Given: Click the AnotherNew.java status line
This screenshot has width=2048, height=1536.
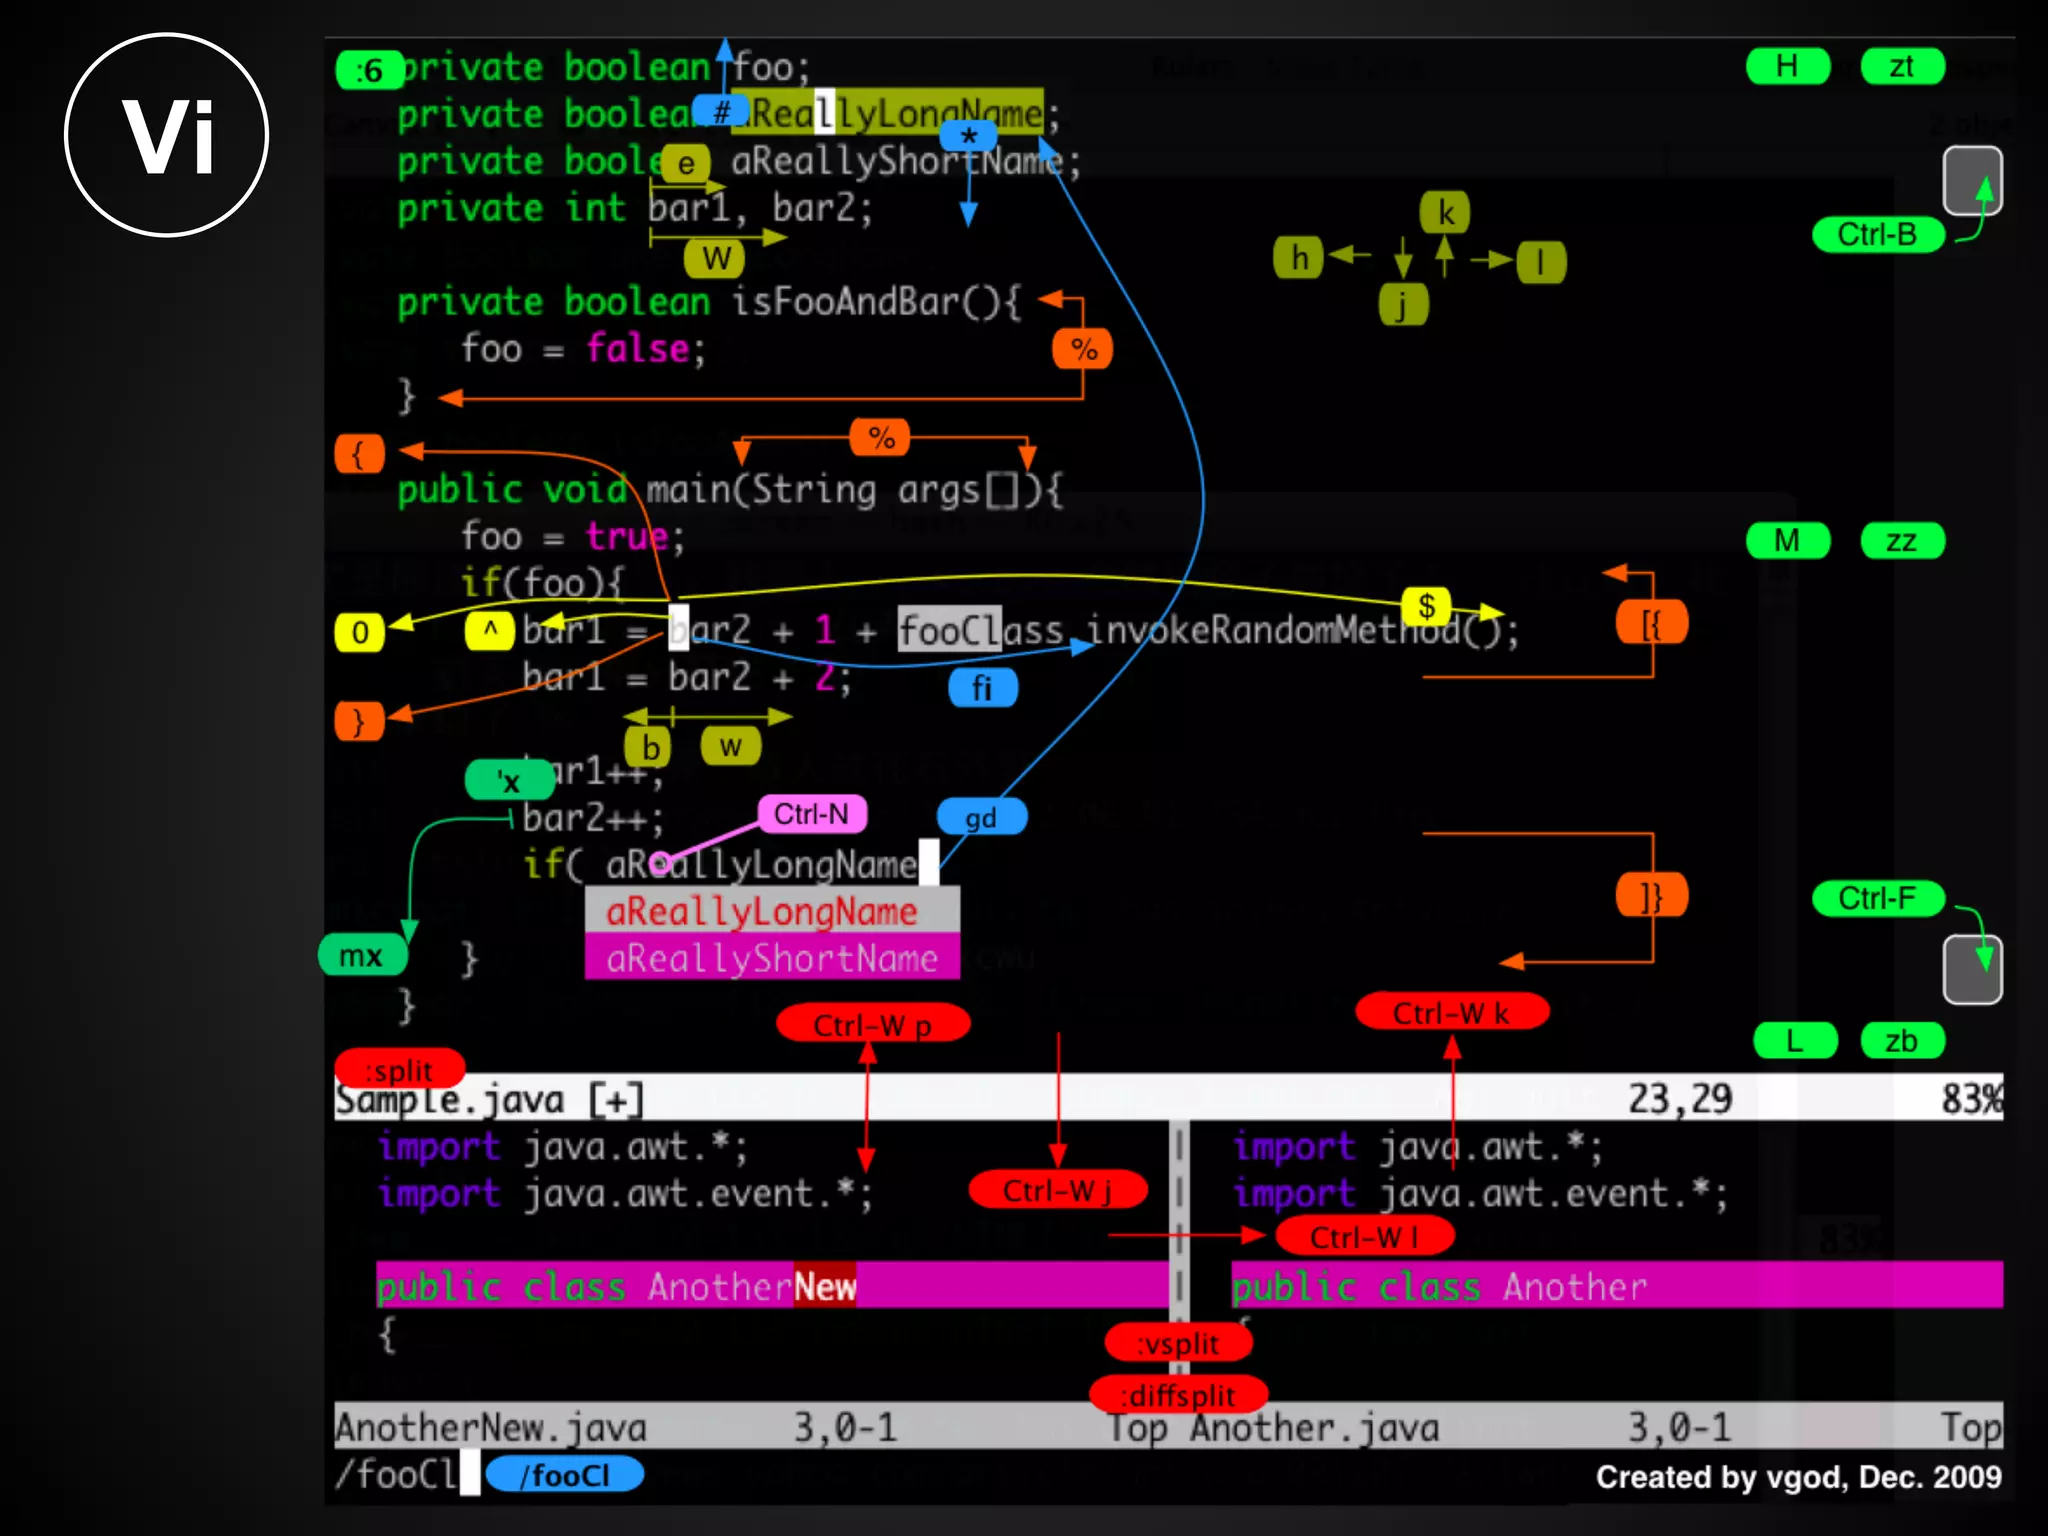Looking at the screenshot, I should coord(490,1427).
